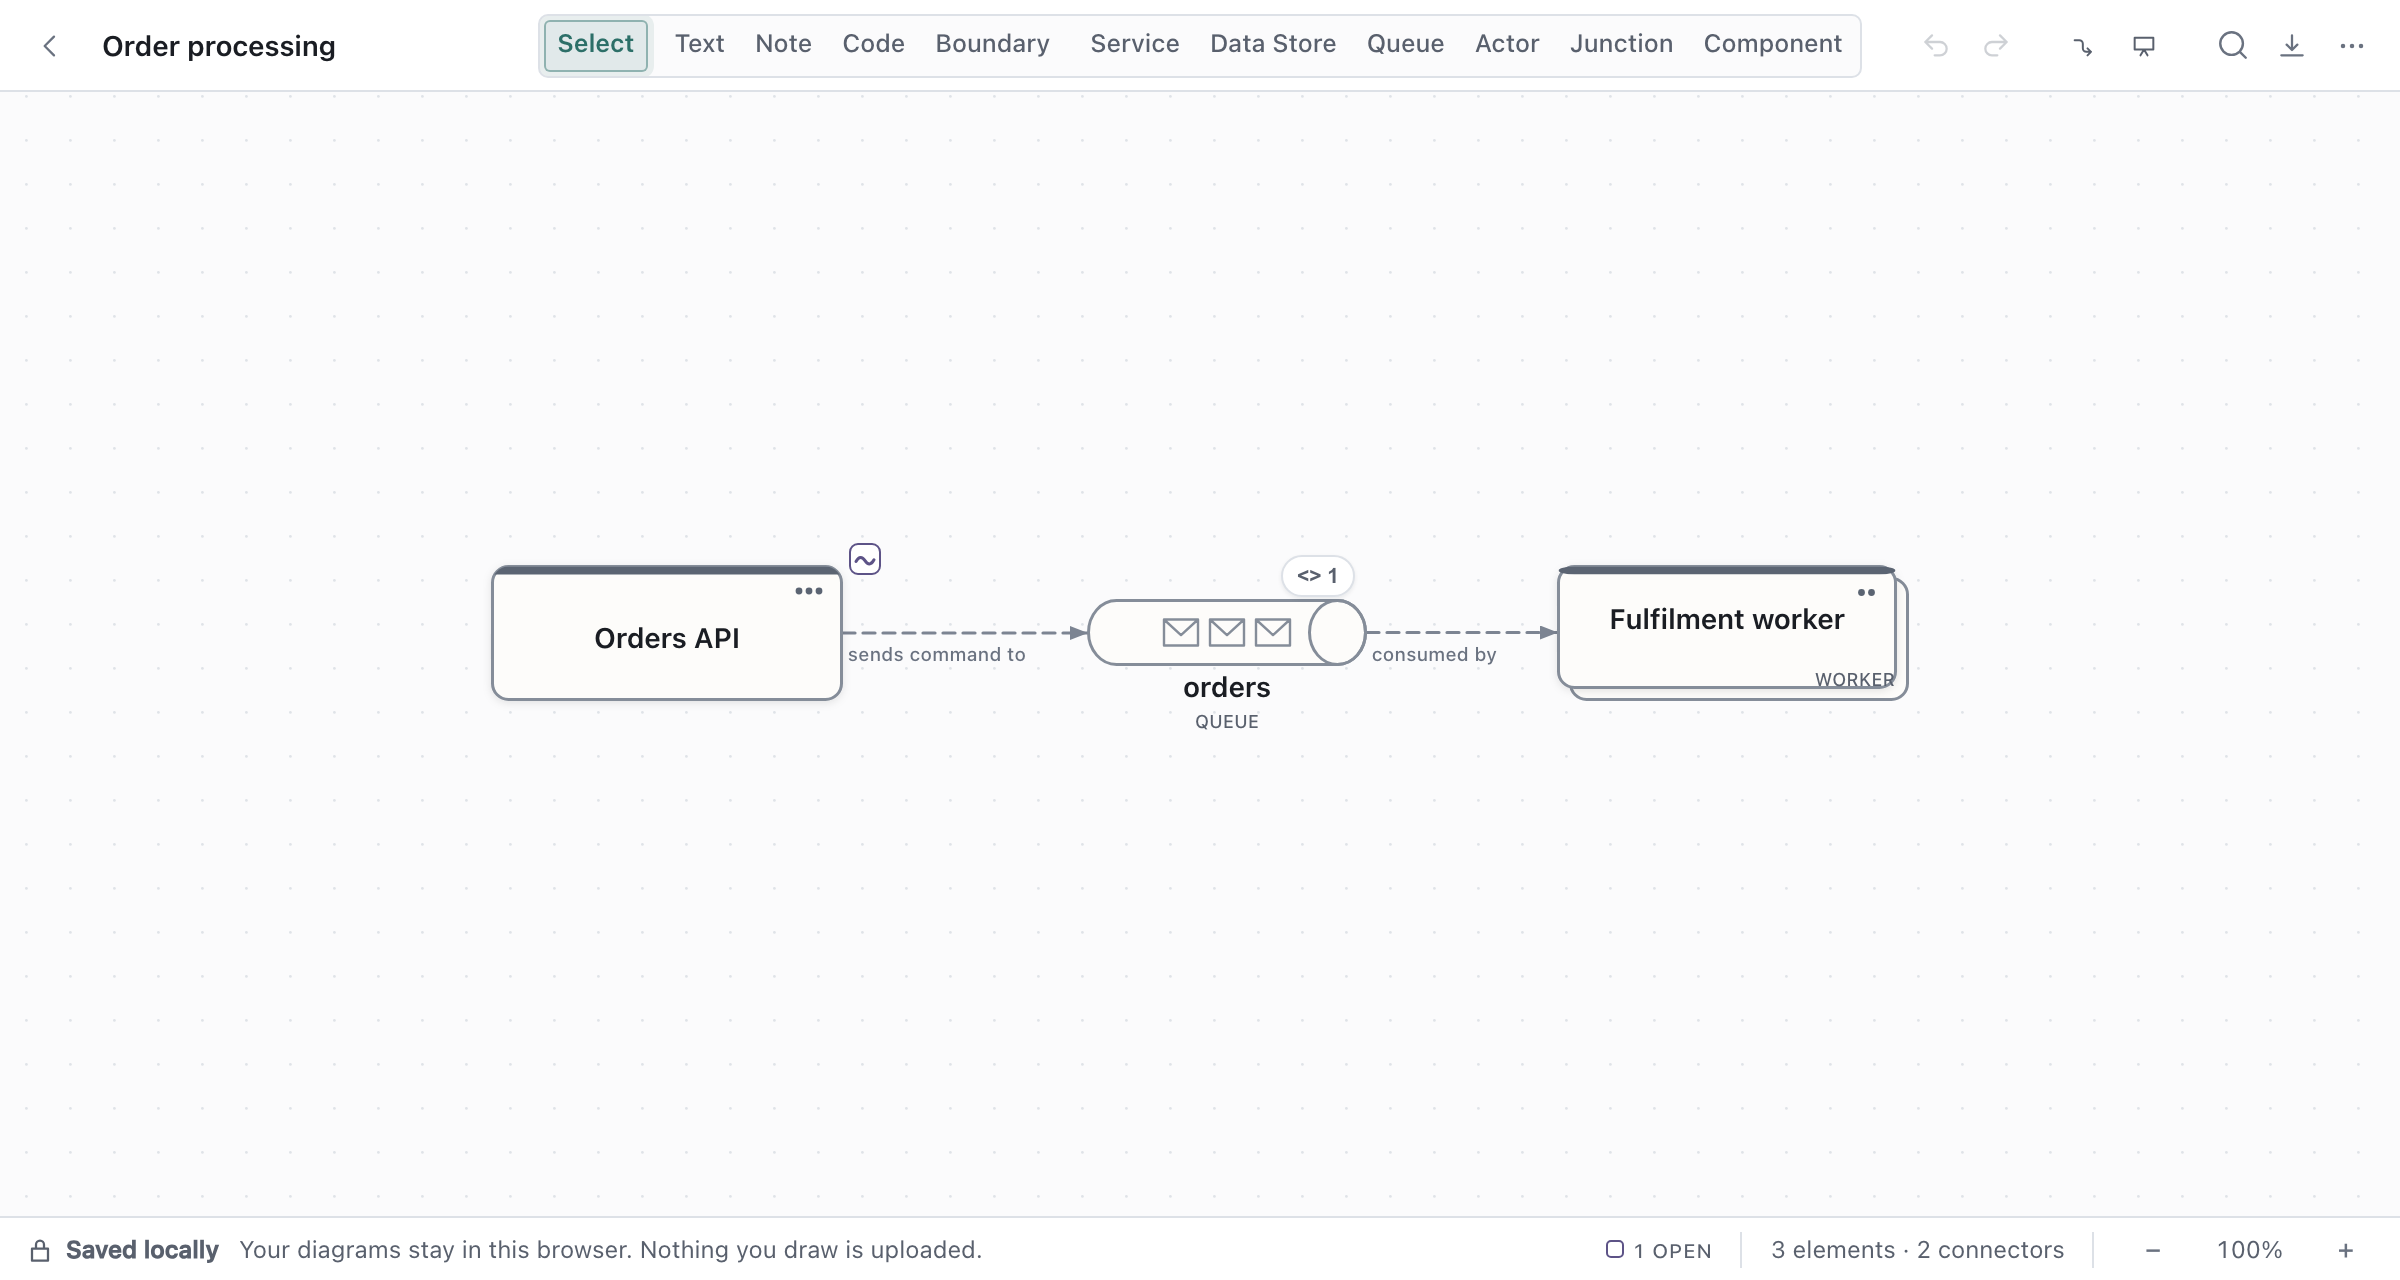Choose the Note tool
This screenshot has width=2400, height=1280.
coord(783,44)
